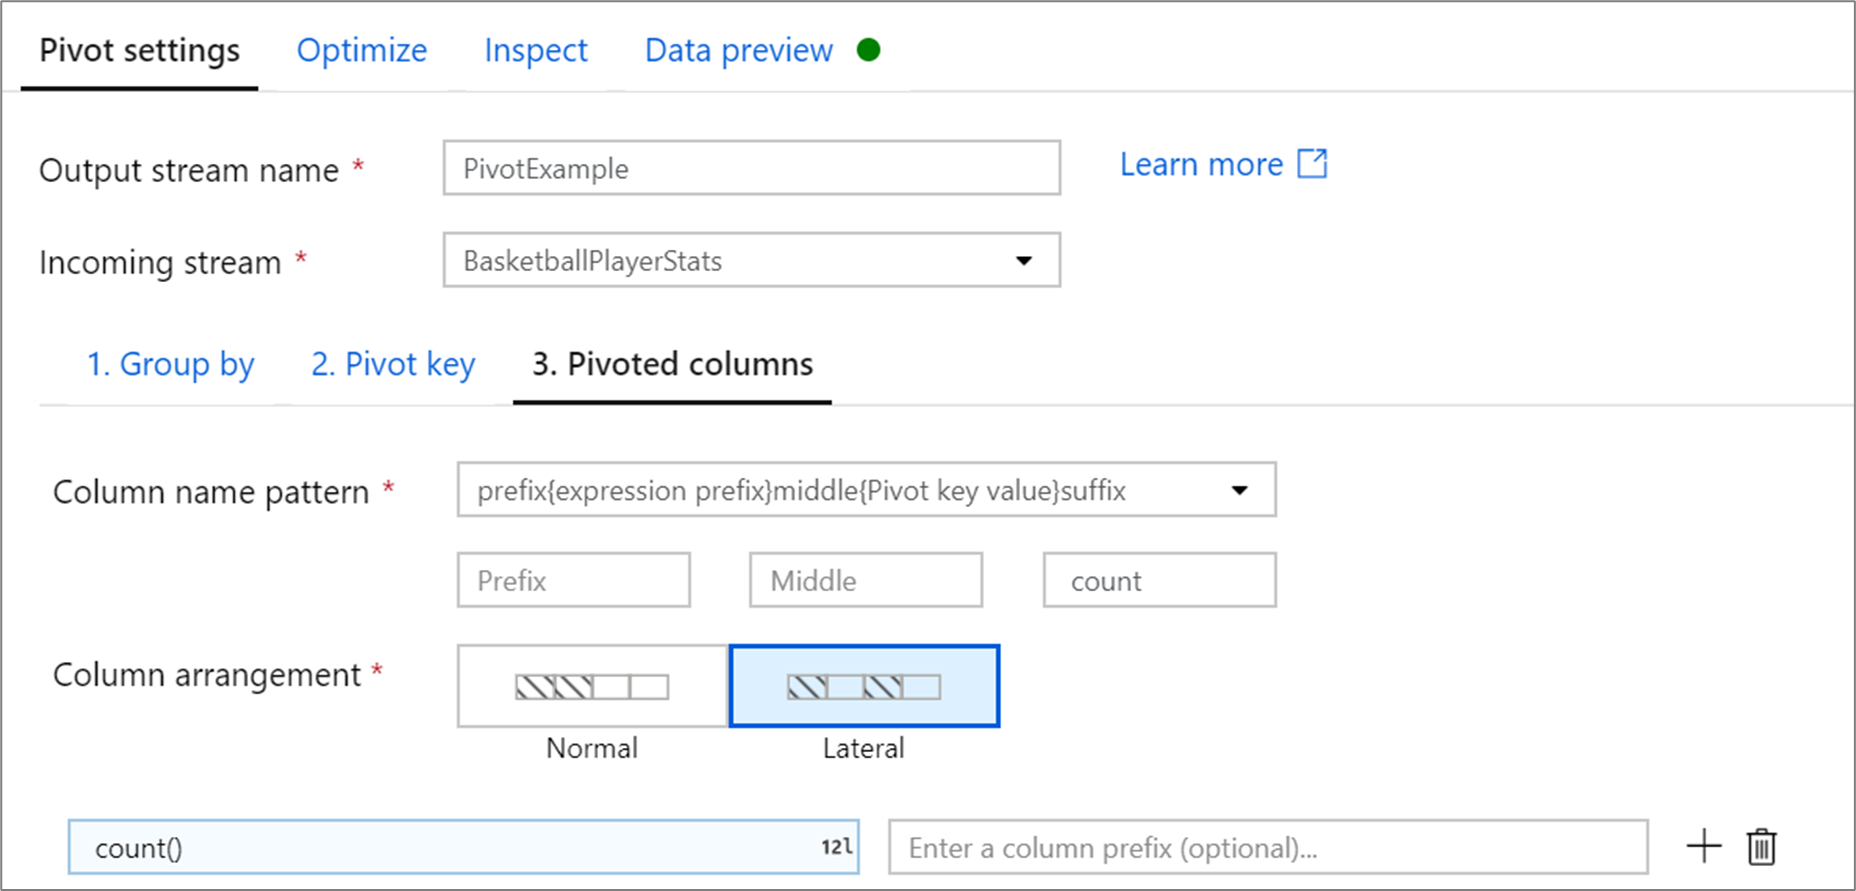Select Lateral column arrangement
This screenshot has width=1856, height=891.
click(x=864, y=686)
